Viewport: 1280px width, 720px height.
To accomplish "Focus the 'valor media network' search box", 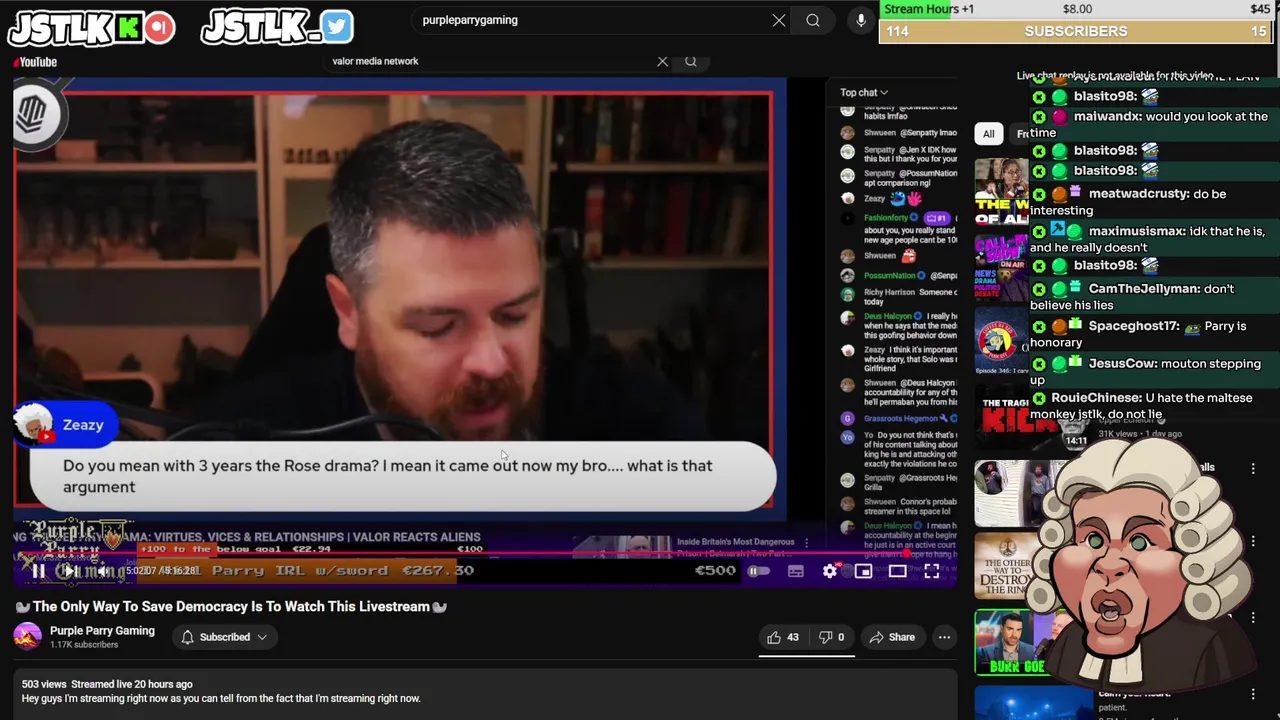I will 490,61.
